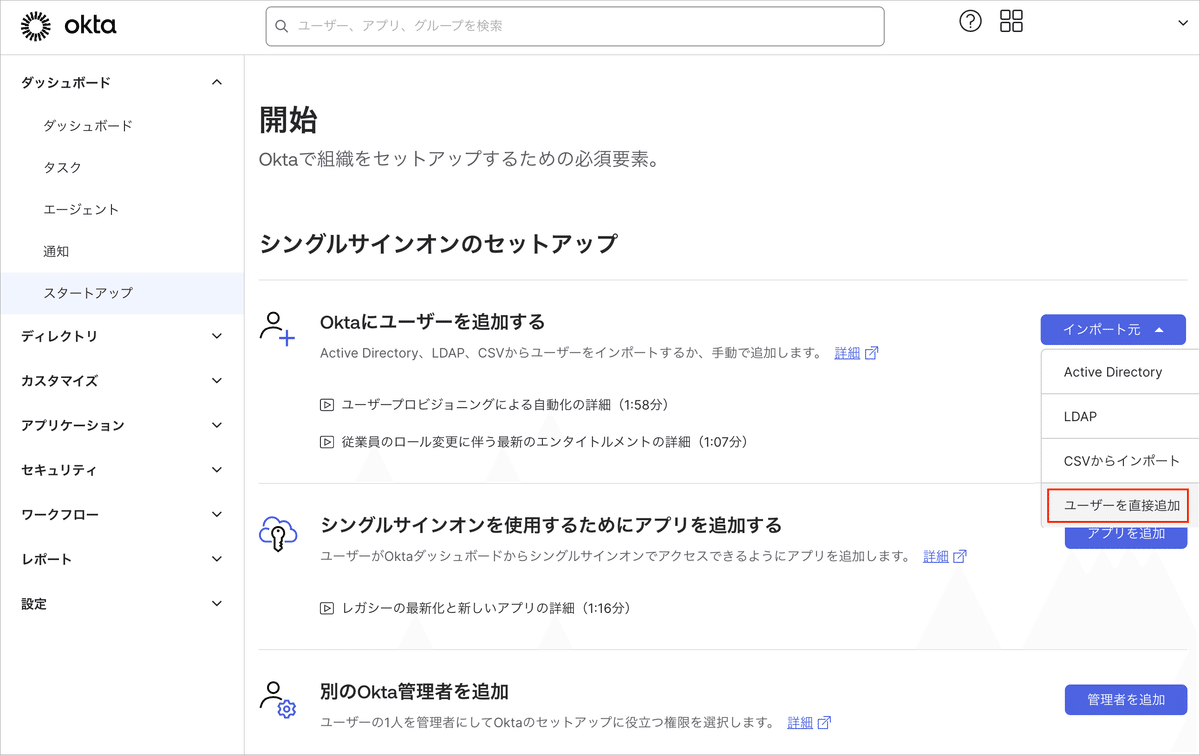The width and height of the screenshot is (1200, 755).
Task: Open 詳細 link for adding administrator
Action: [800, 722]
